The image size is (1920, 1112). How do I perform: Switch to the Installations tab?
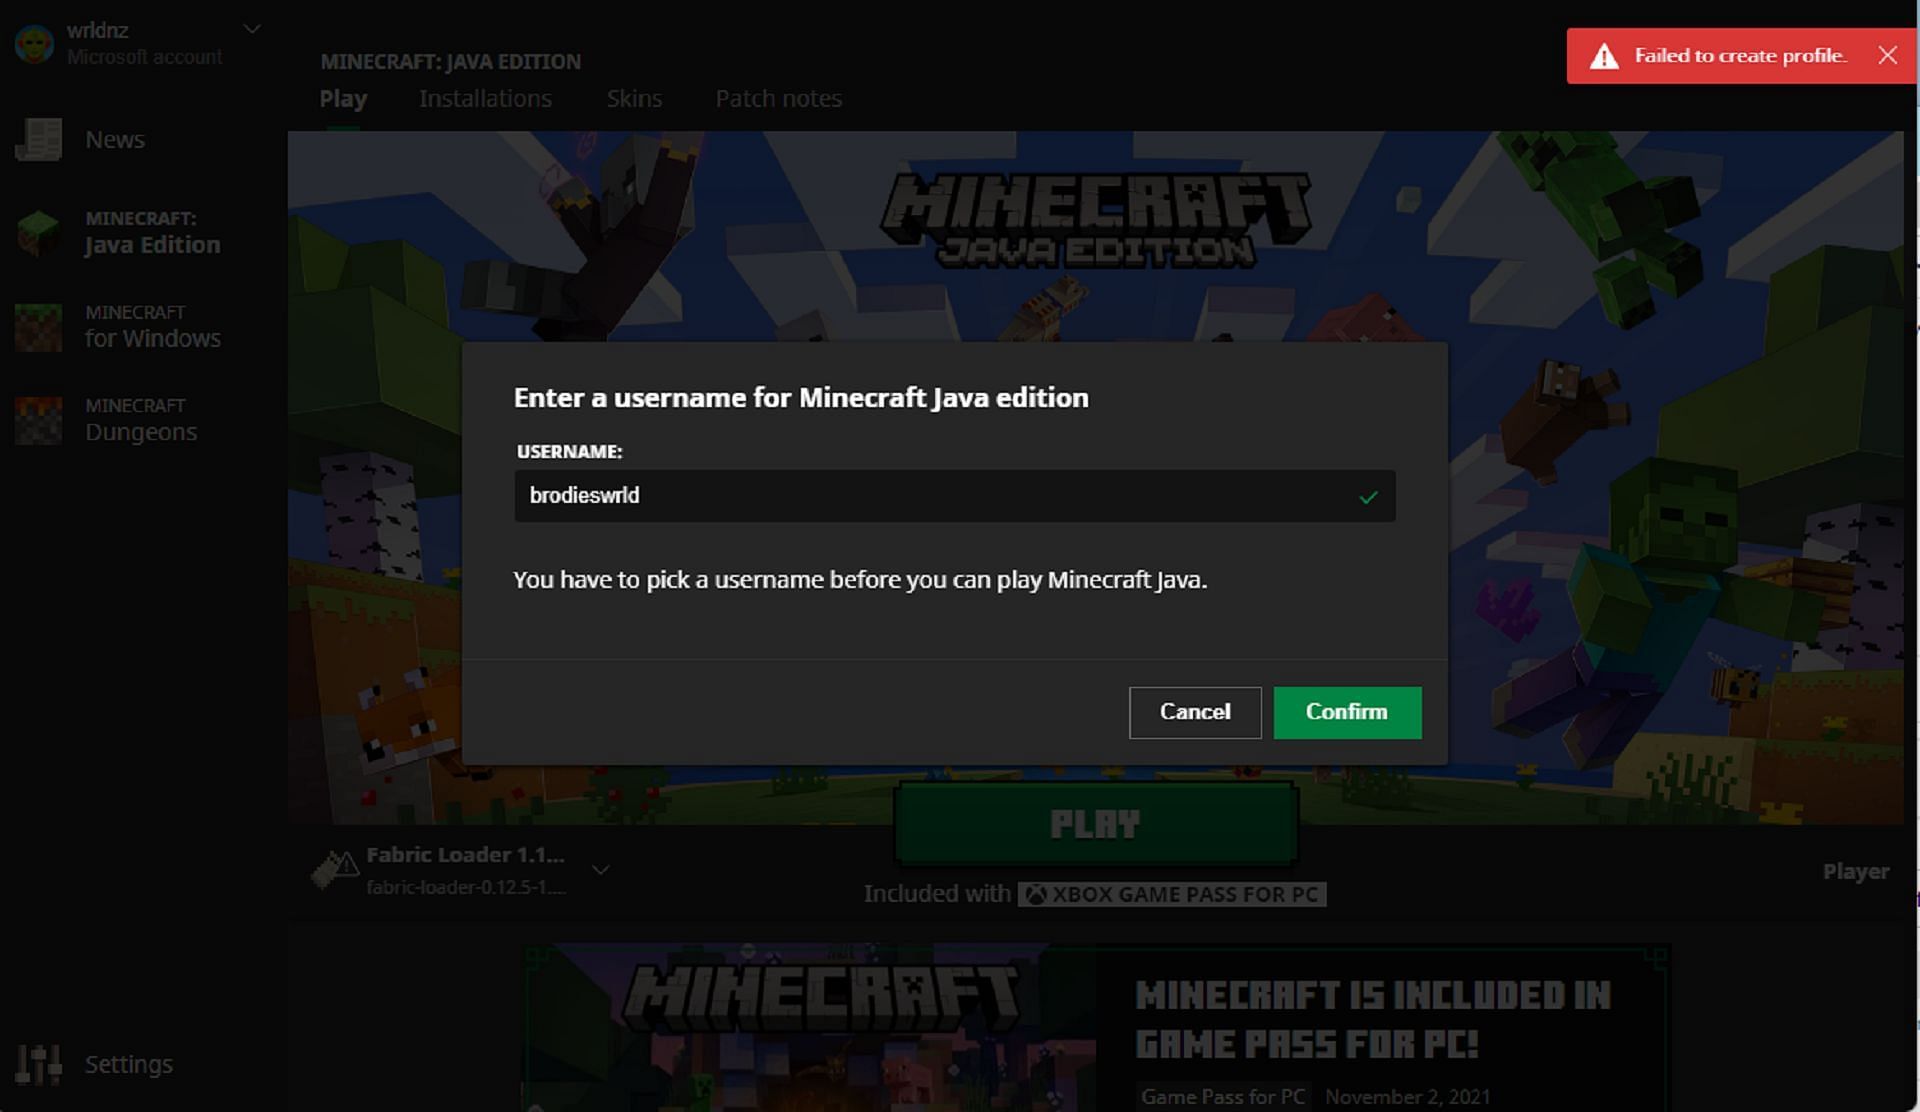pos(483,98)
